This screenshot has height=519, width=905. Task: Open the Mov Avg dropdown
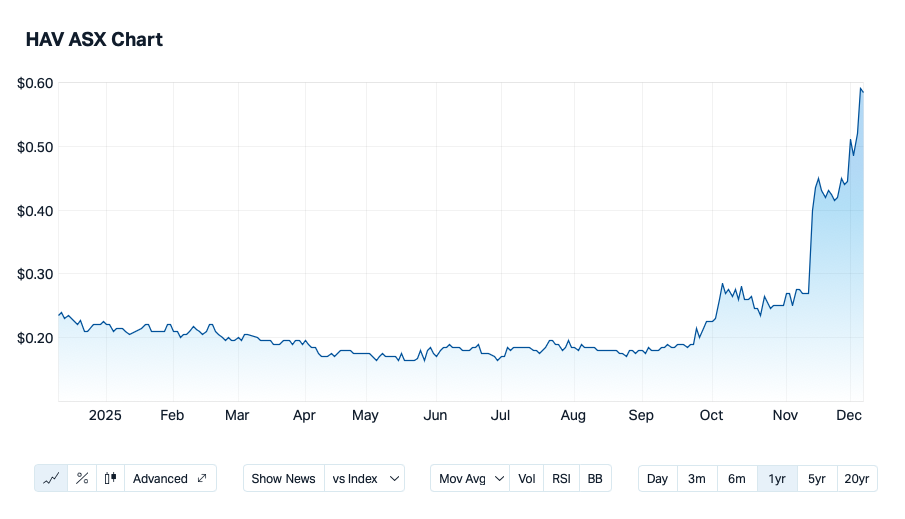[x=471, y=478]
